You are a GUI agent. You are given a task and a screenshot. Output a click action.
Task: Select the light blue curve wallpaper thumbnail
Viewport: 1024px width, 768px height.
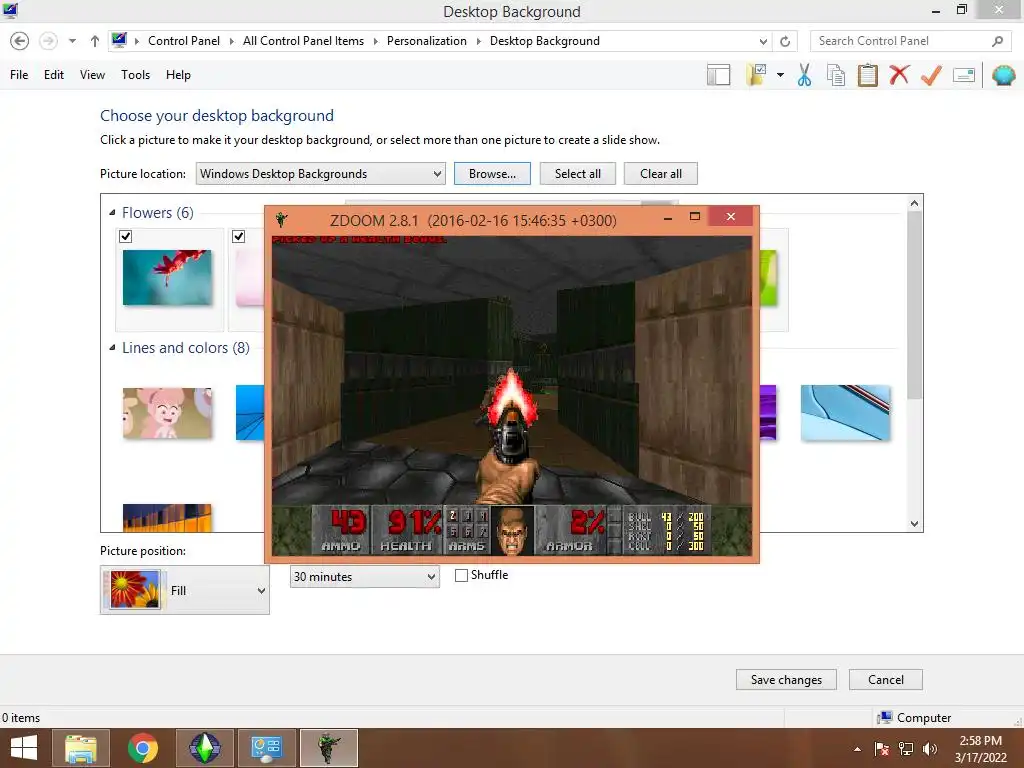[x=846, y=413]
